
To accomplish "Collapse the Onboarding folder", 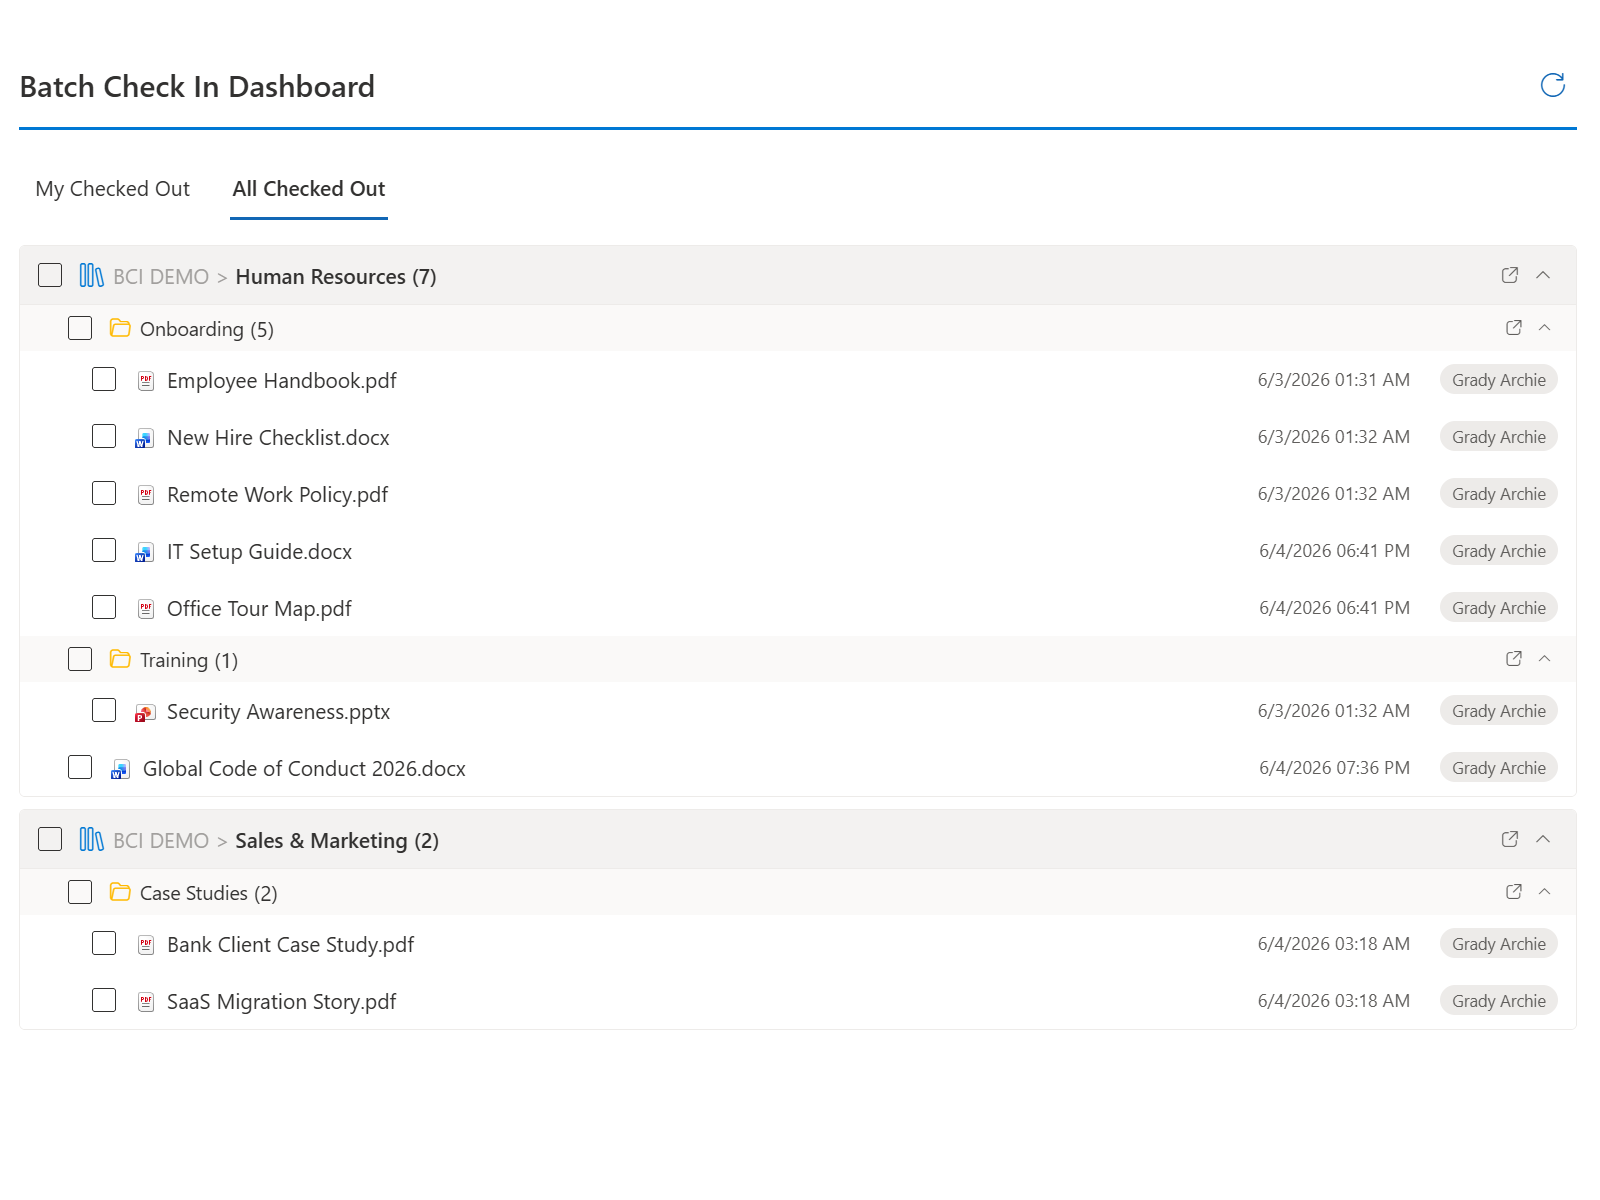I will point(1544,327).
